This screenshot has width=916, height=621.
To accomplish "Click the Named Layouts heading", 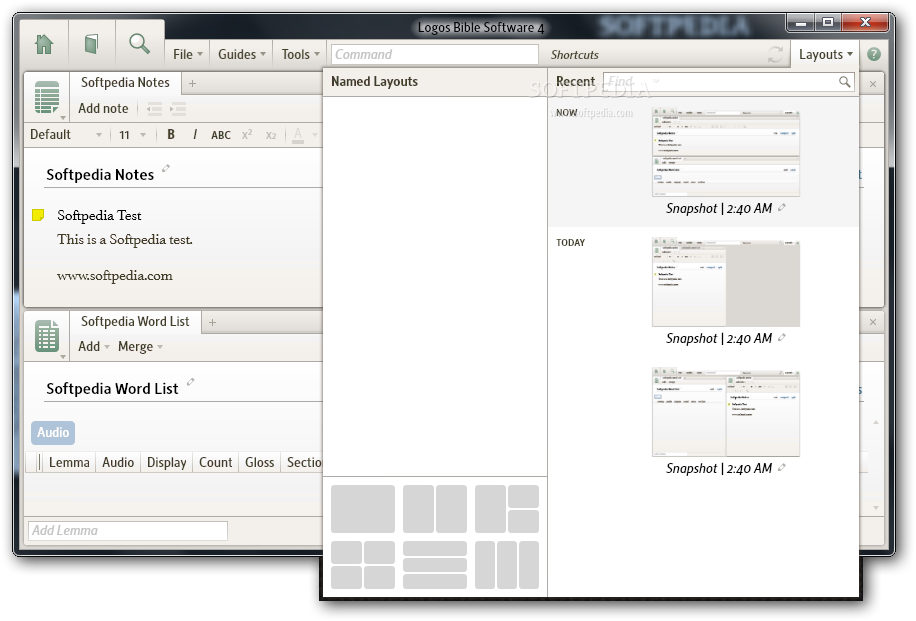I will [x=374, y=82].
